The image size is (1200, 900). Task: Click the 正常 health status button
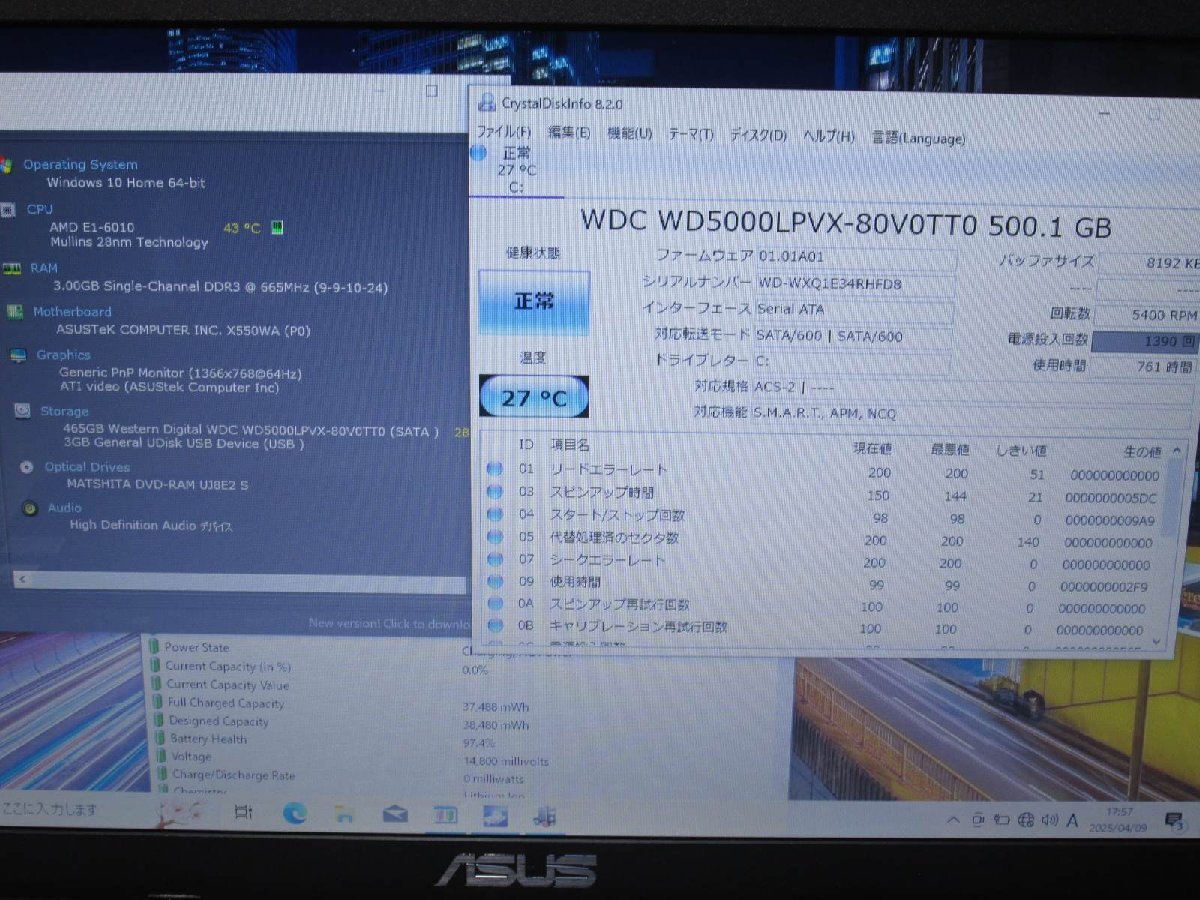534,302
